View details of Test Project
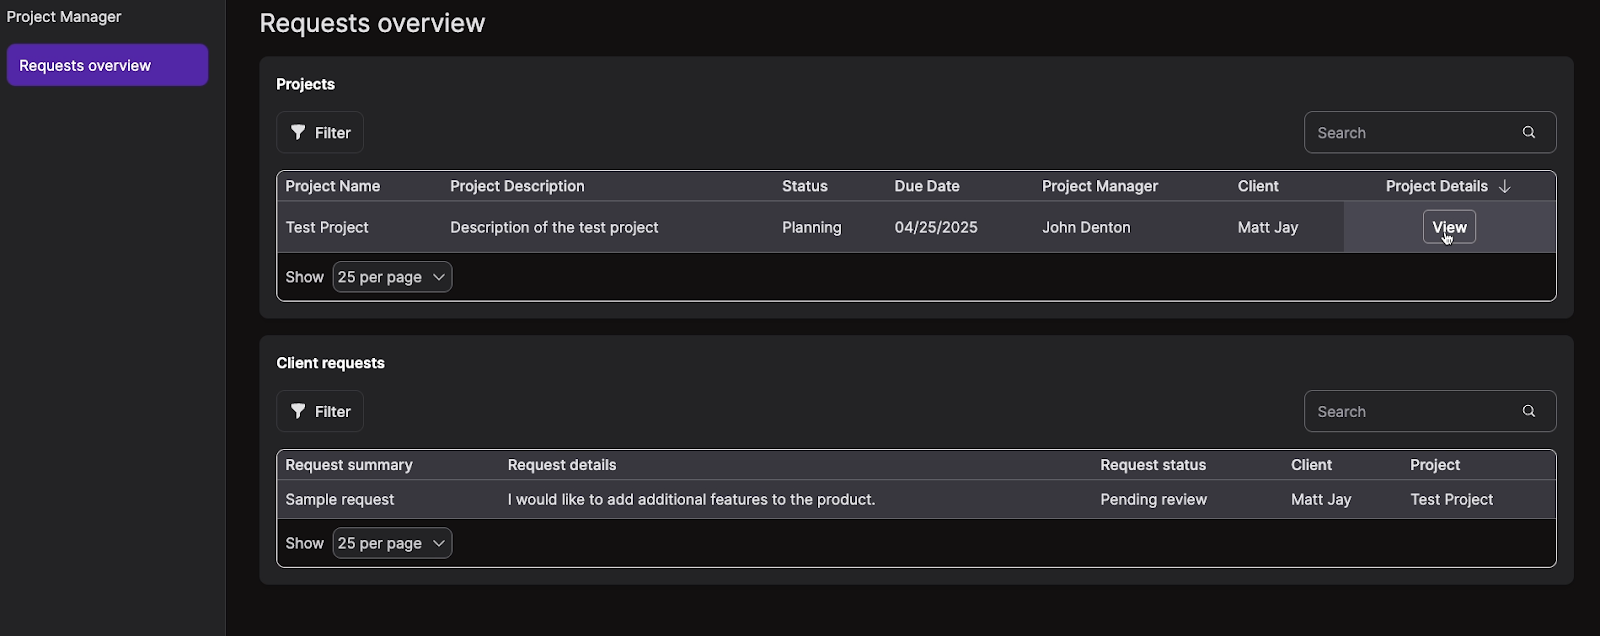The height and width of the screenshot is (636, 1600). click(1449, 227)
